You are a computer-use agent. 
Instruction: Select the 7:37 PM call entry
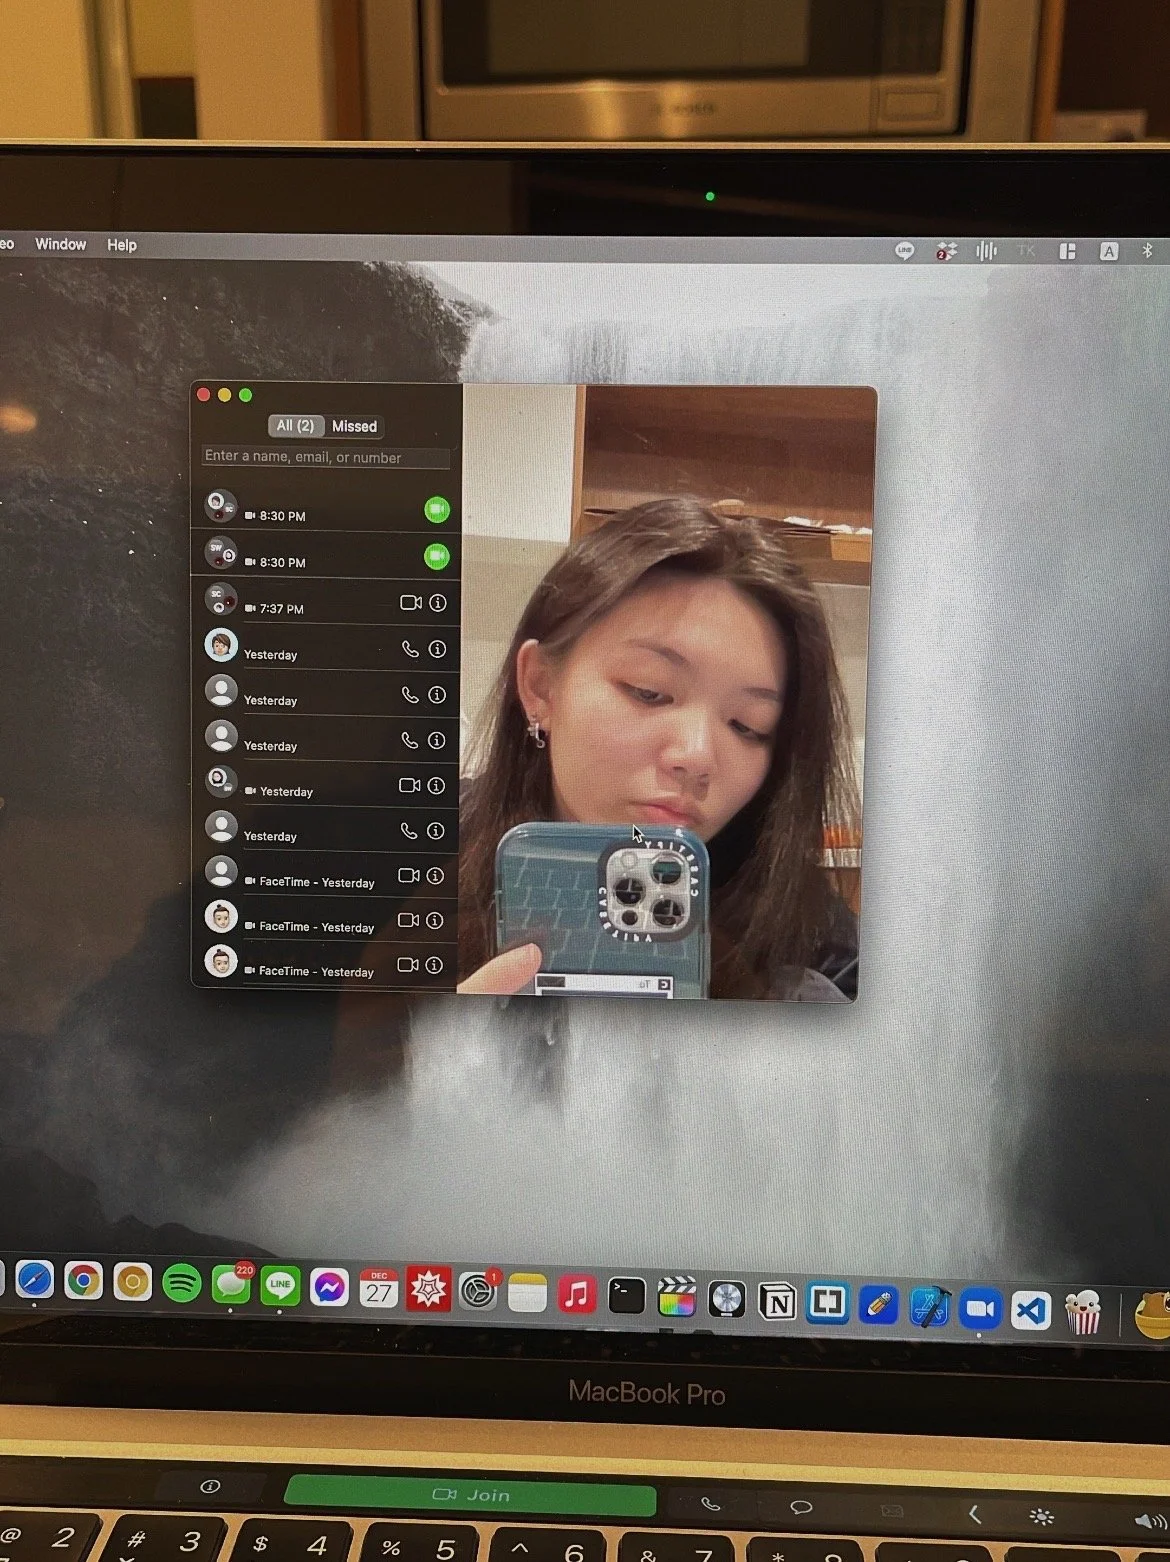click(325, 603)
